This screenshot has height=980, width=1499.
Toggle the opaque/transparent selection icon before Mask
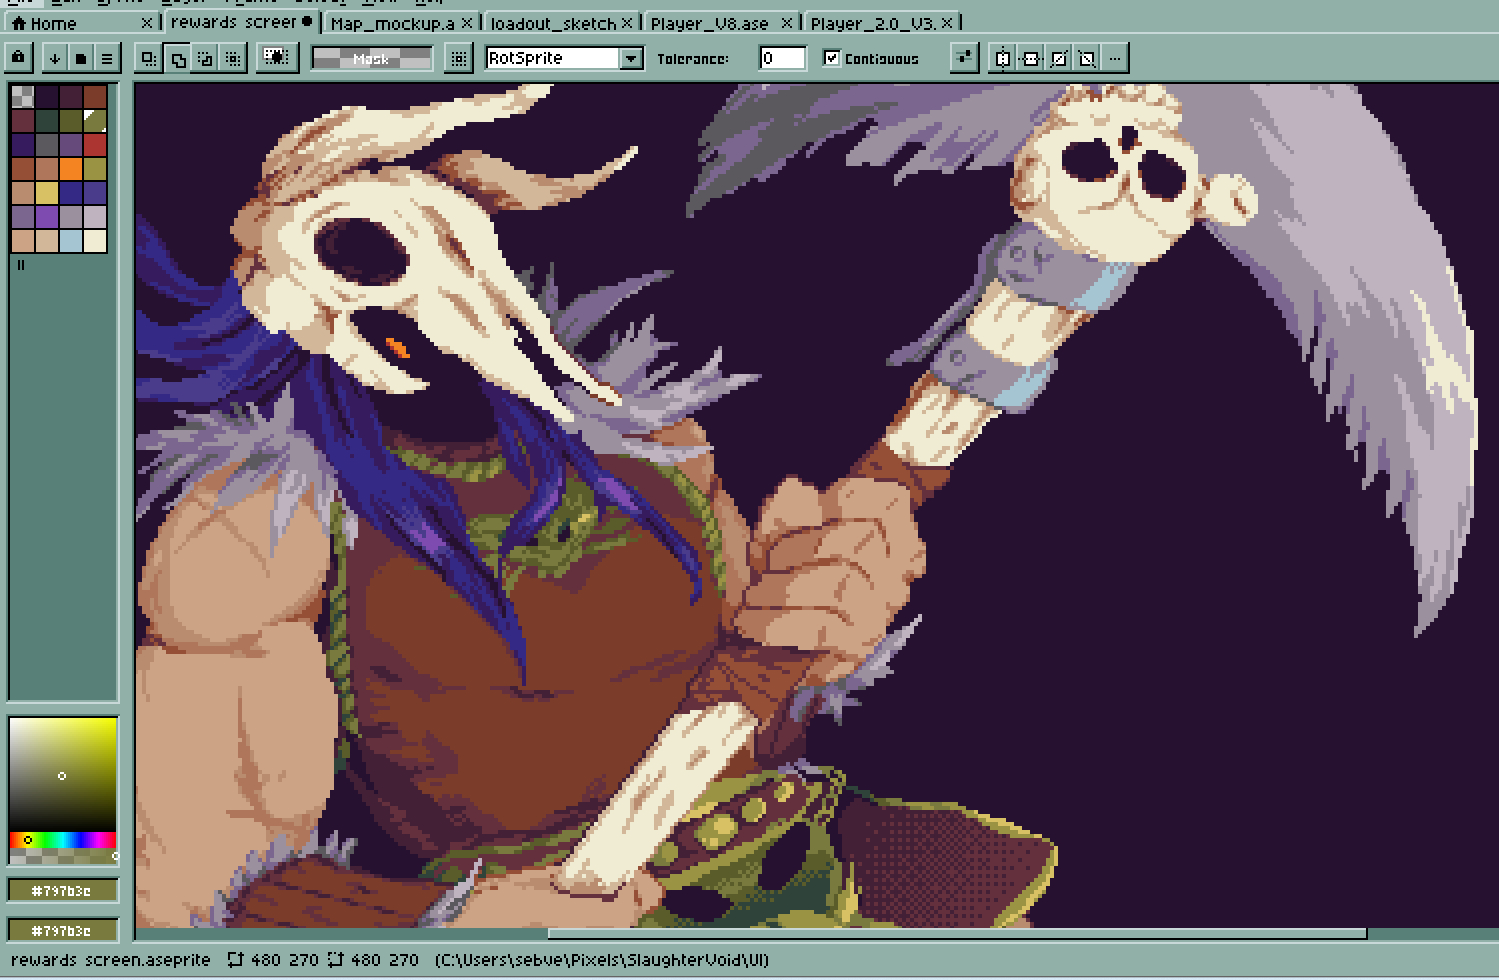[x=276, y=58]
